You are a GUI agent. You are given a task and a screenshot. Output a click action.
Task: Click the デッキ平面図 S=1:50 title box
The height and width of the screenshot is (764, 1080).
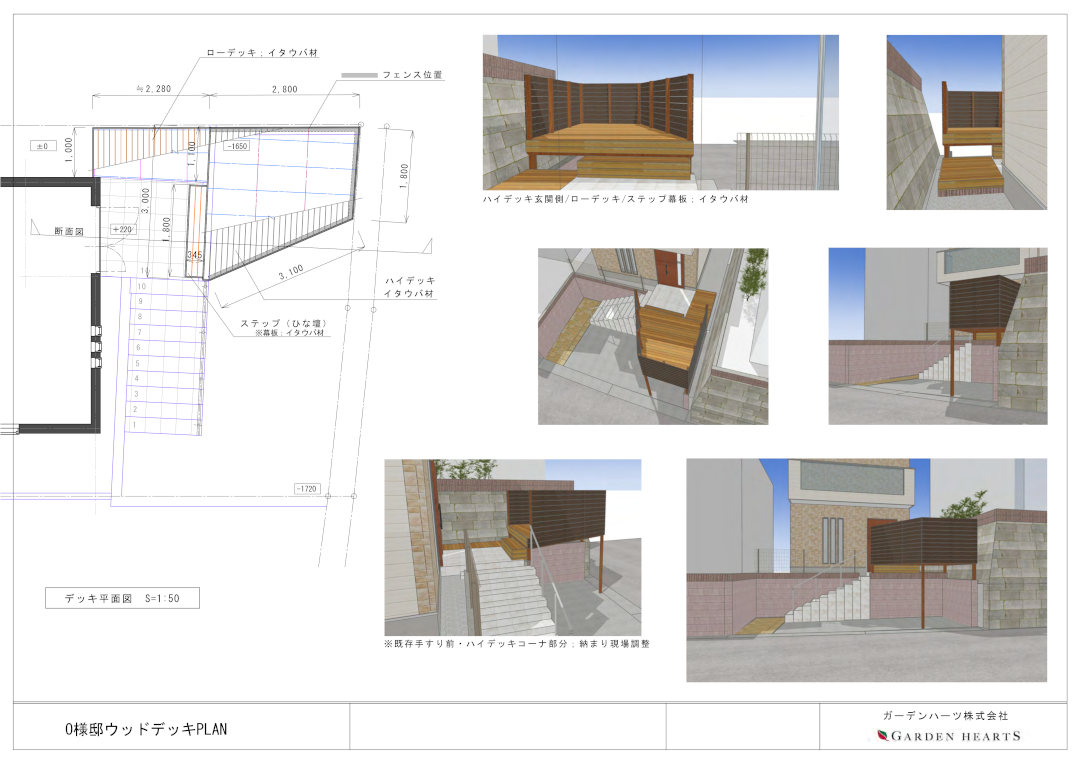tap(122, 598)
